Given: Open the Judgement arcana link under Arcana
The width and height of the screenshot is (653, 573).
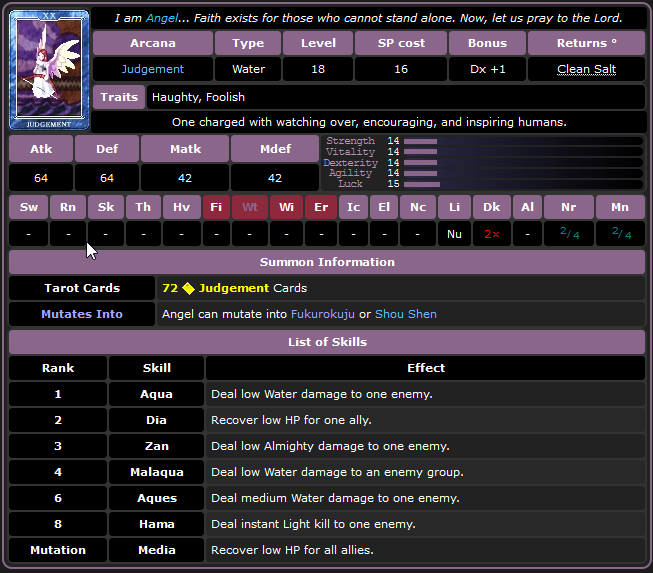Looking at the screenshot, I should click(x=153, y=69).
